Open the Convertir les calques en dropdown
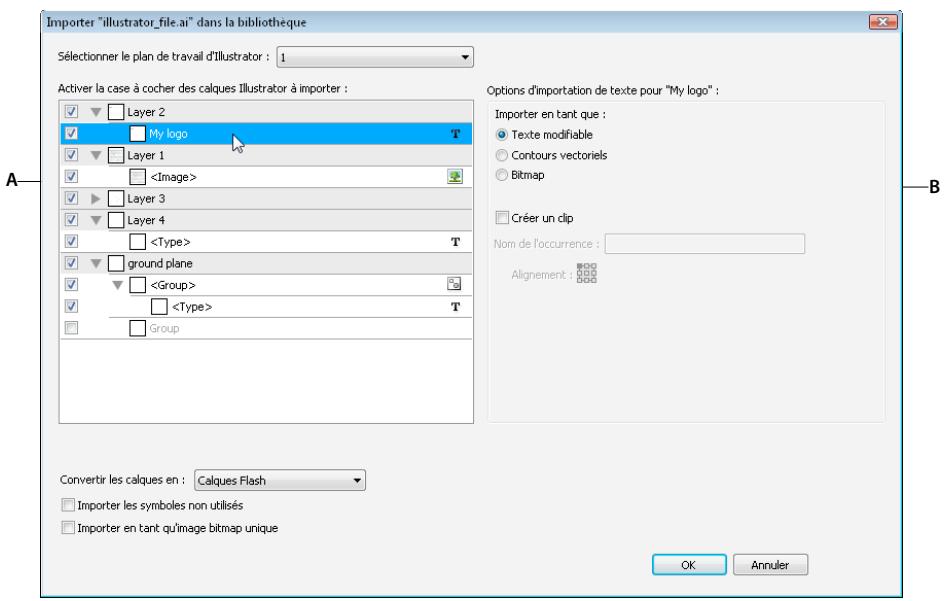The image size is (945, 601). [x=280, y=481]
